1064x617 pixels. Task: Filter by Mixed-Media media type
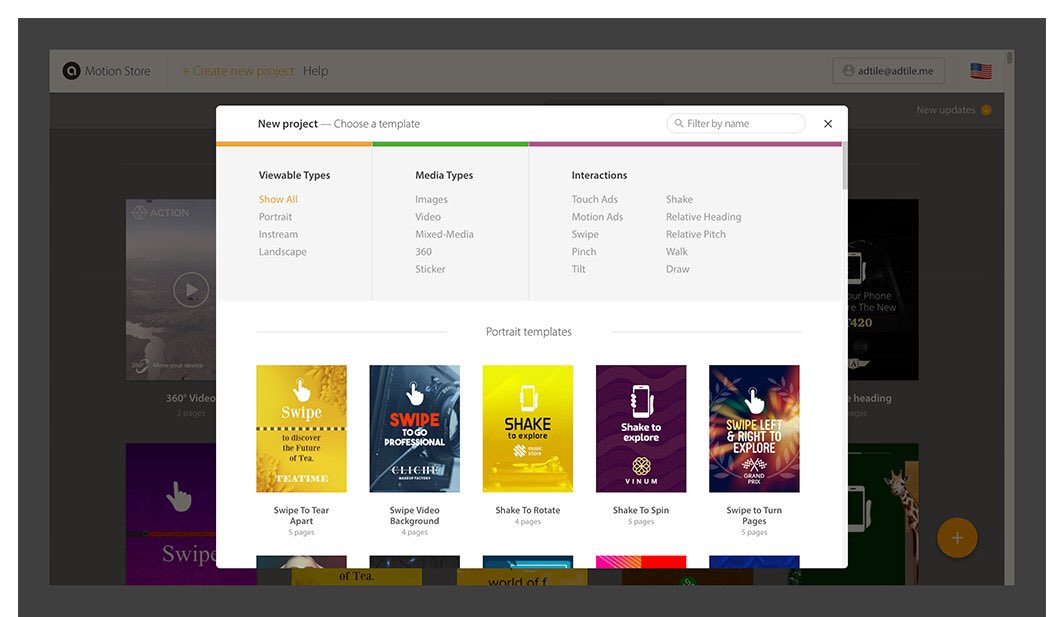click(x=444, y=234)
